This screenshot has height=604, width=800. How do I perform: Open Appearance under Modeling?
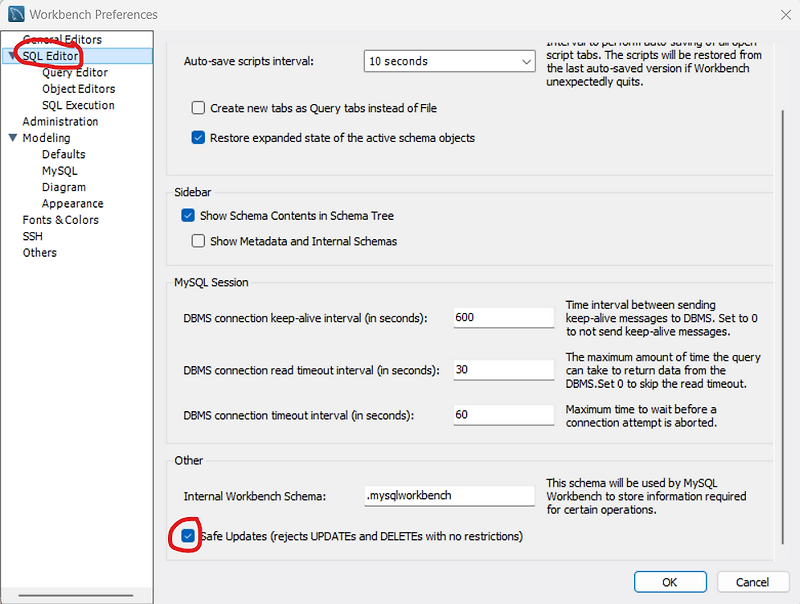point(72,204)
